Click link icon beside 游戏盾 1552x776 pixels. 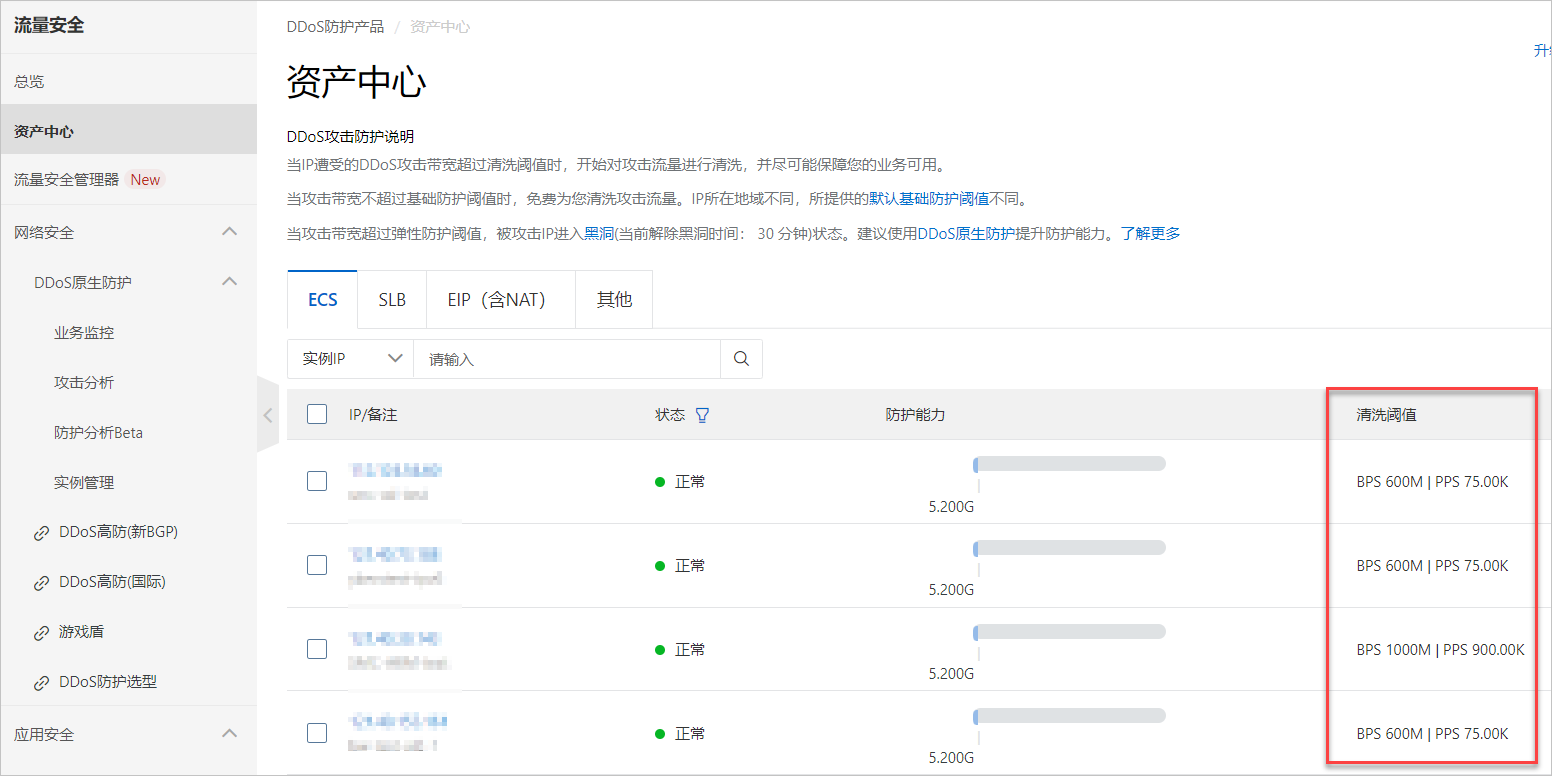coord(41,632)
